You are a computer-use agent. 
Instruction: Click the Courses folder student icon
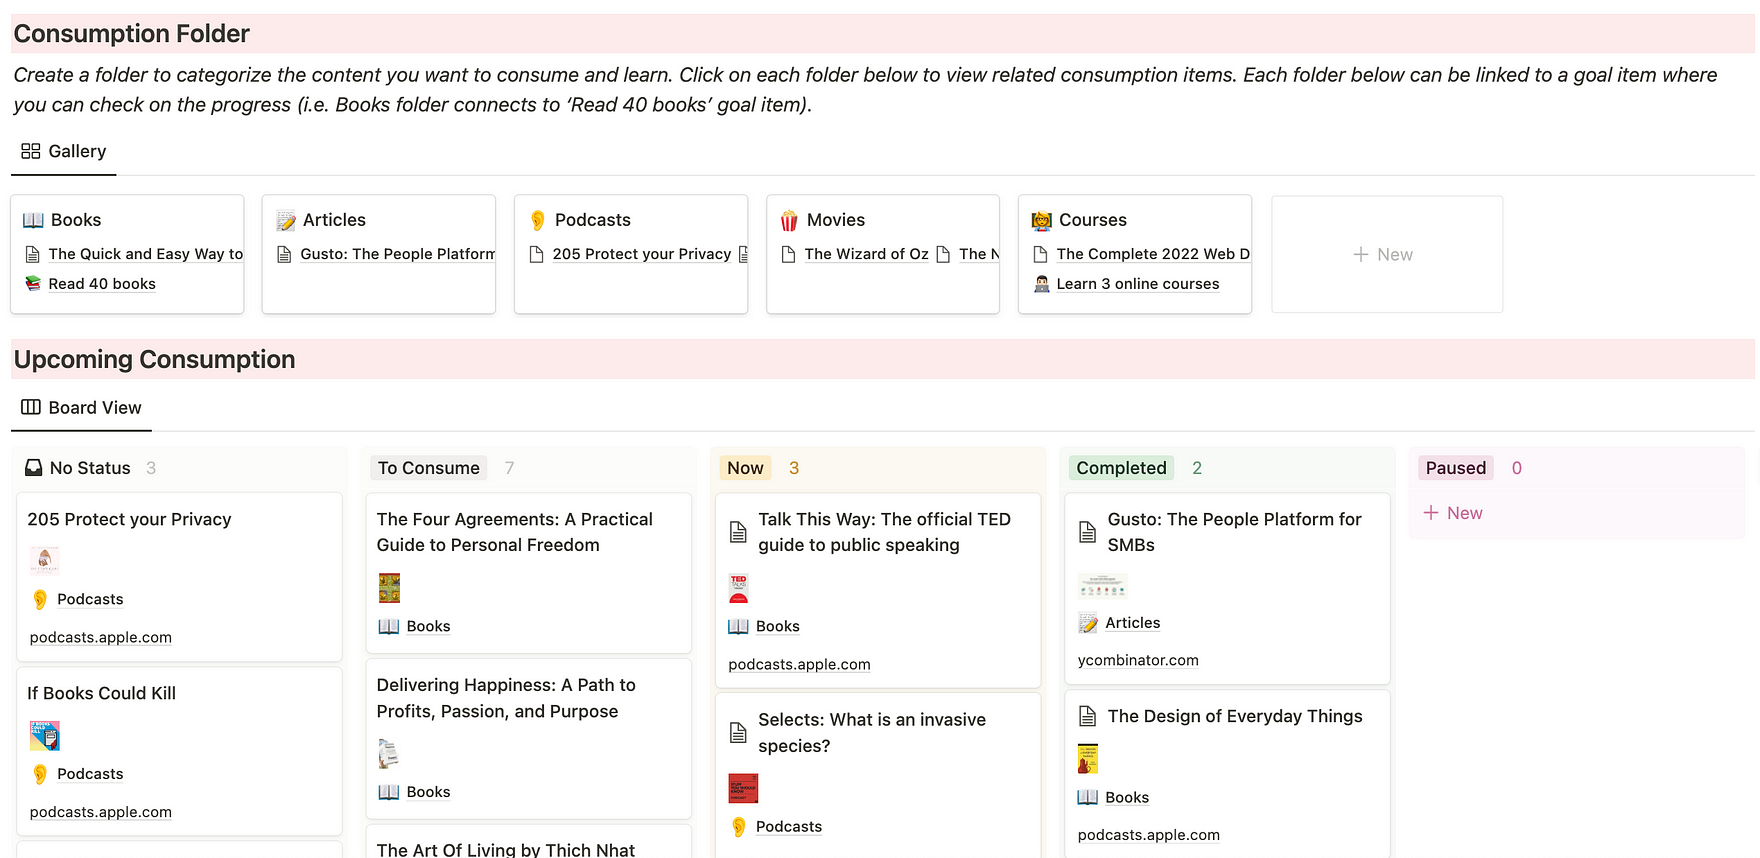point(1041,220)
